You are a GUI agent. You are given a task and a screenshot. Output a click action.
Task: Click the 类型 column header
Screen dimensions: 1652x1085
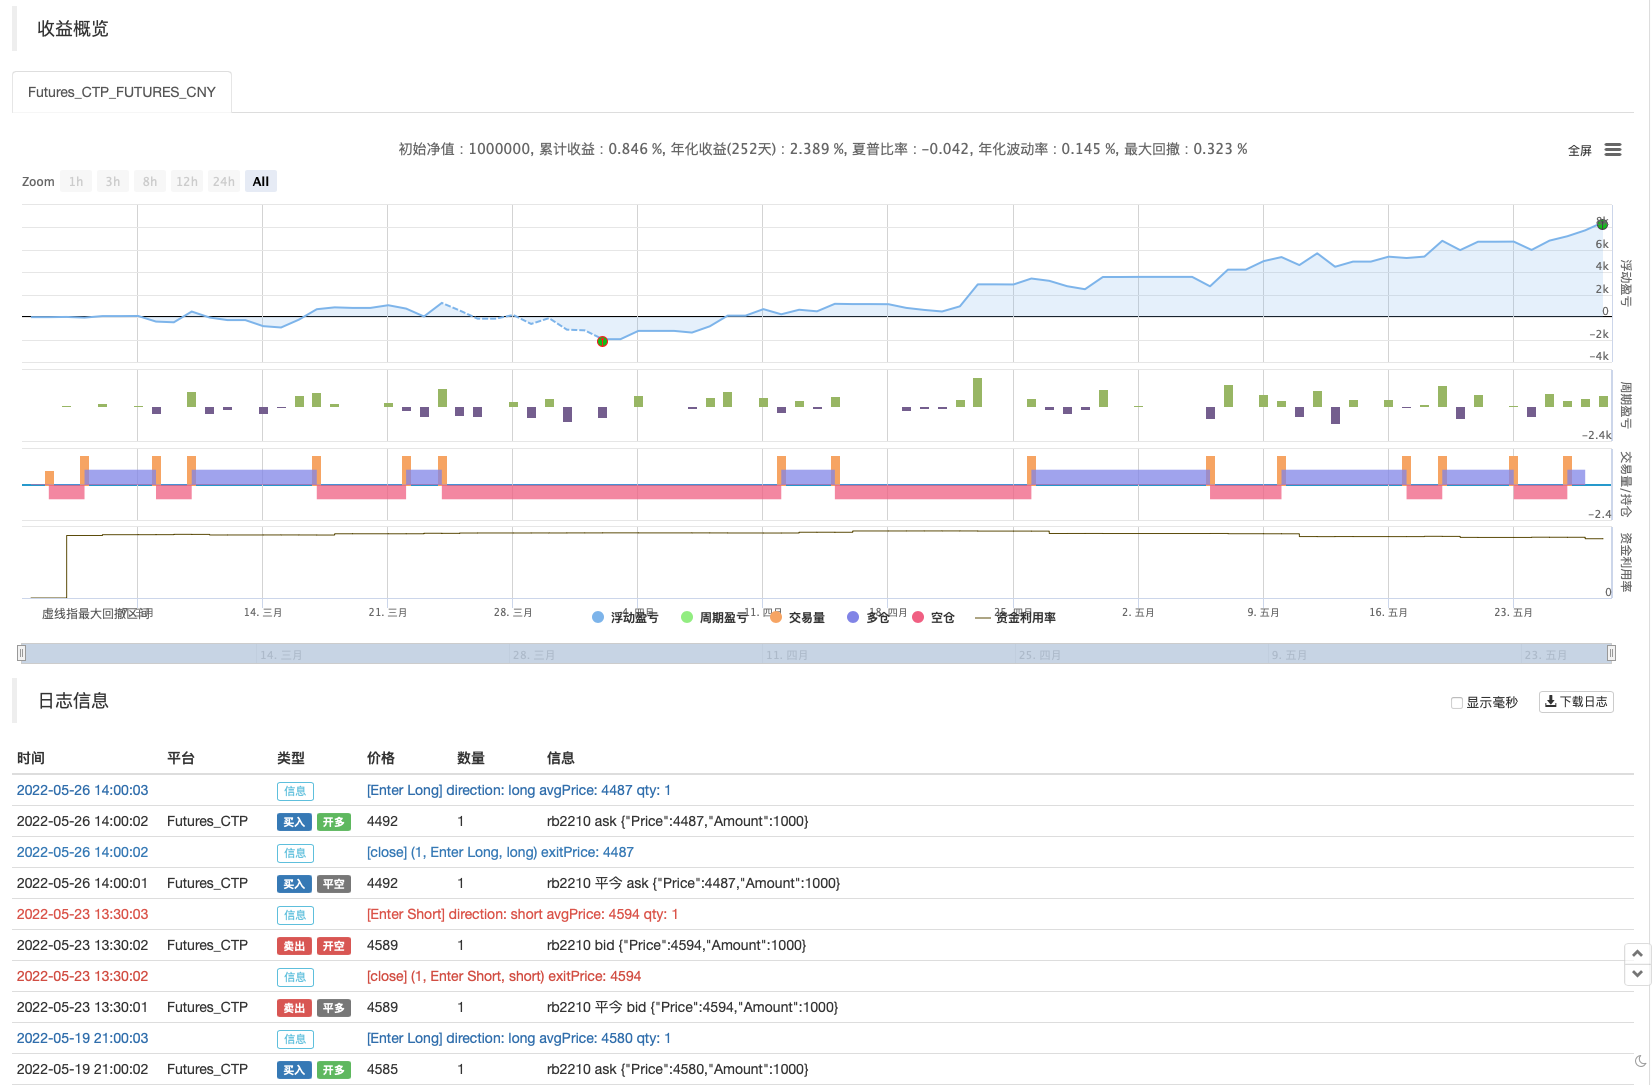[x=291, y=758]
